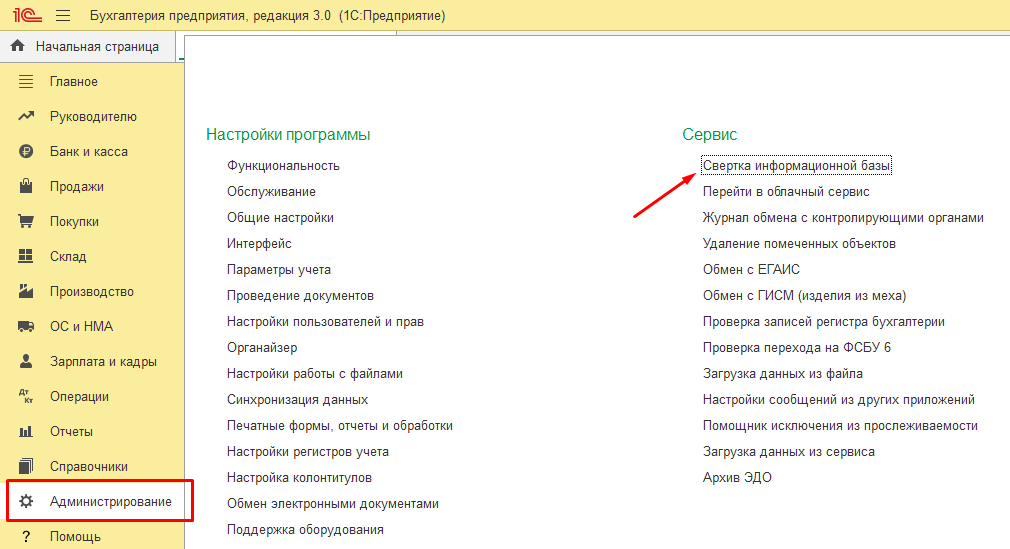This screenshot has height=549, width=1010.
Task: Open the Покупки section
Action: click(74, 222)
